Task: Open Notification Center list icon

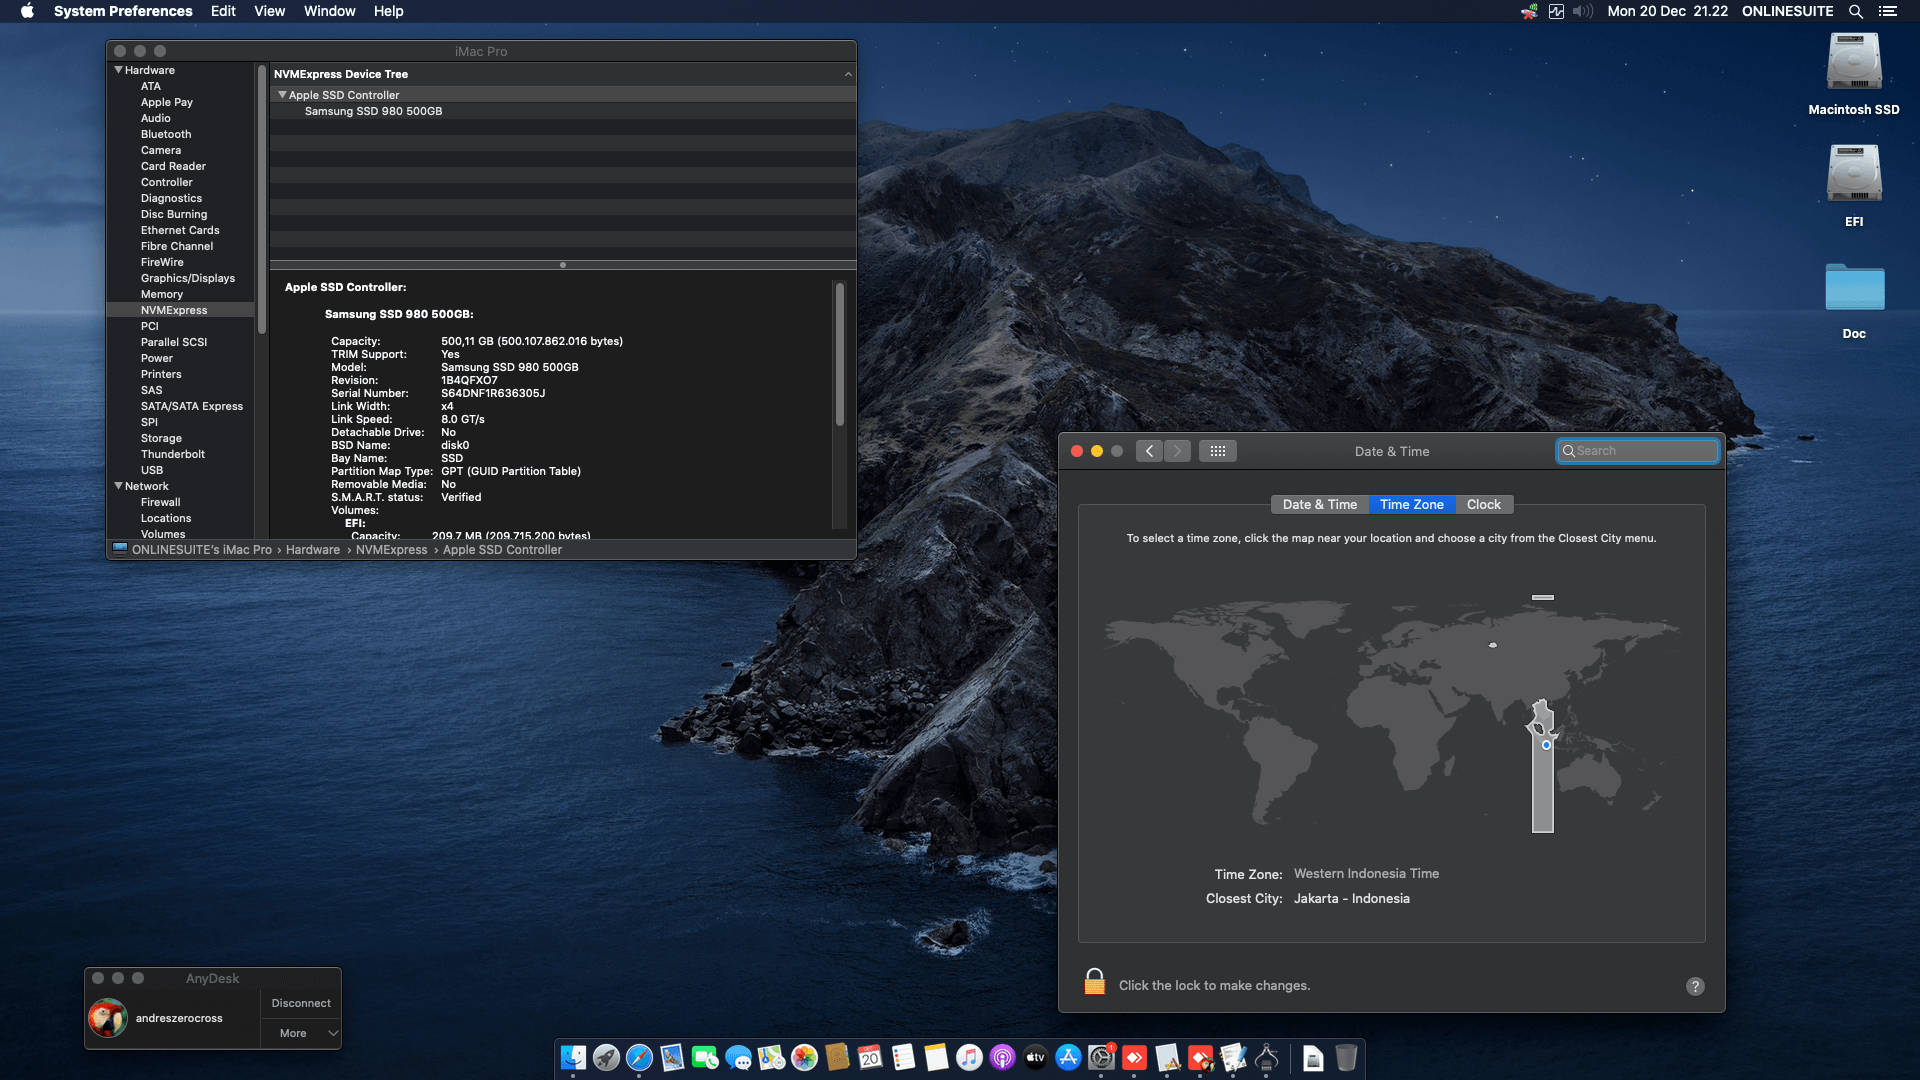Action: coord(1887,11)
